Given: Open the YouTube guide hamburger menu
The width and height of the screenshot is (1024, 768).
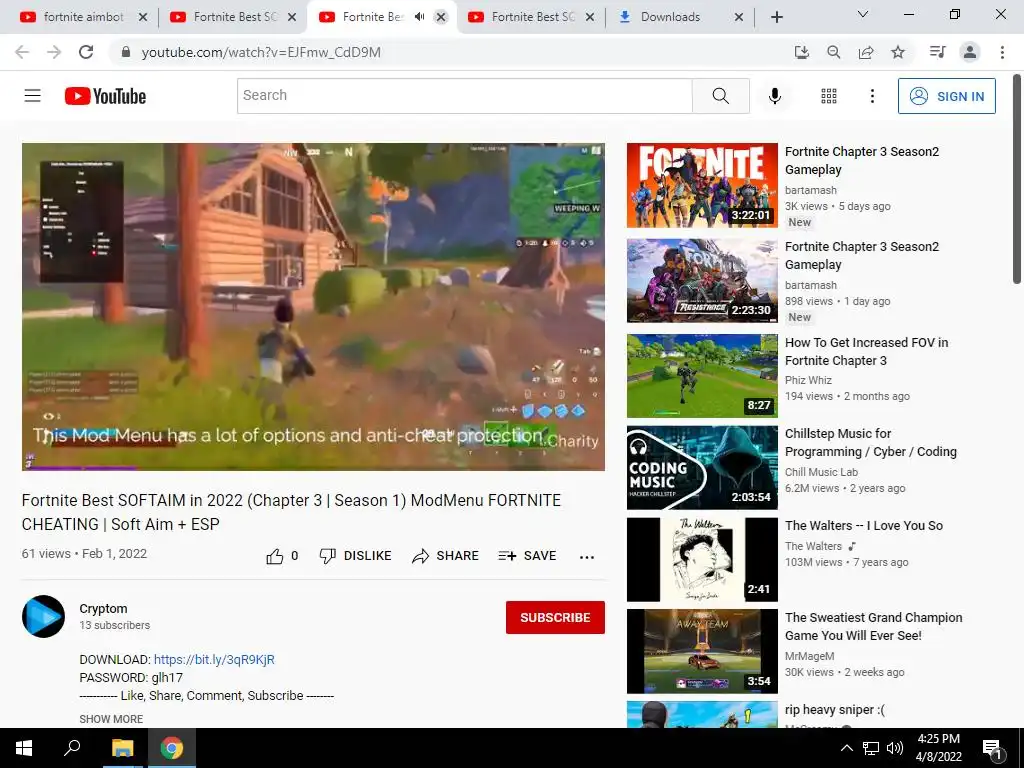Looking at the screenshot, I should coord(33,96).
